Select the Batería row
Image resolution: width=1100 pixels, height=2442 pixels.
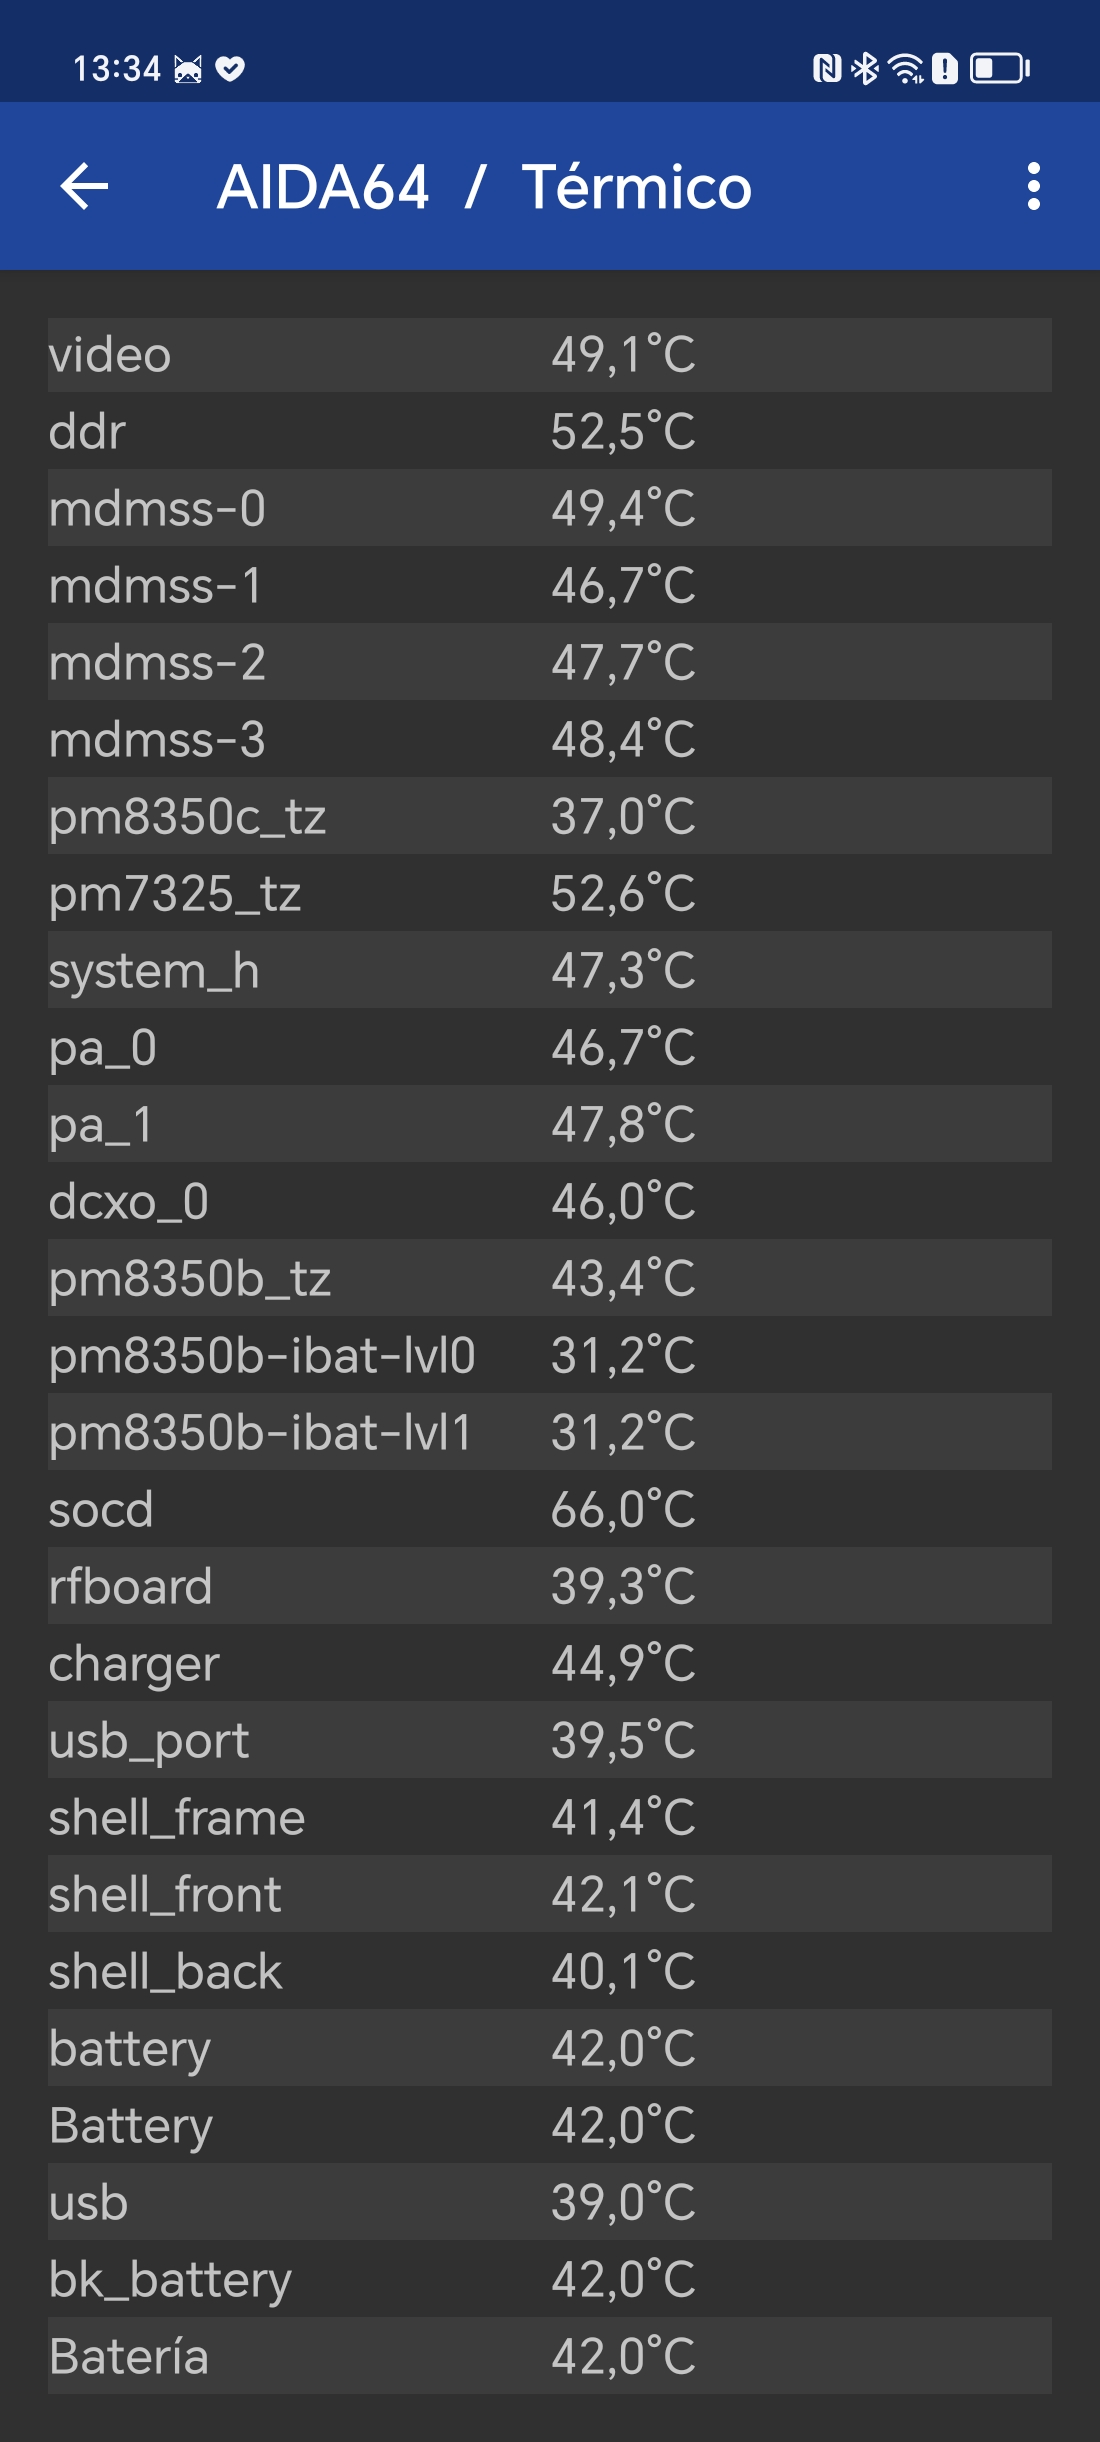point(550,2356)
